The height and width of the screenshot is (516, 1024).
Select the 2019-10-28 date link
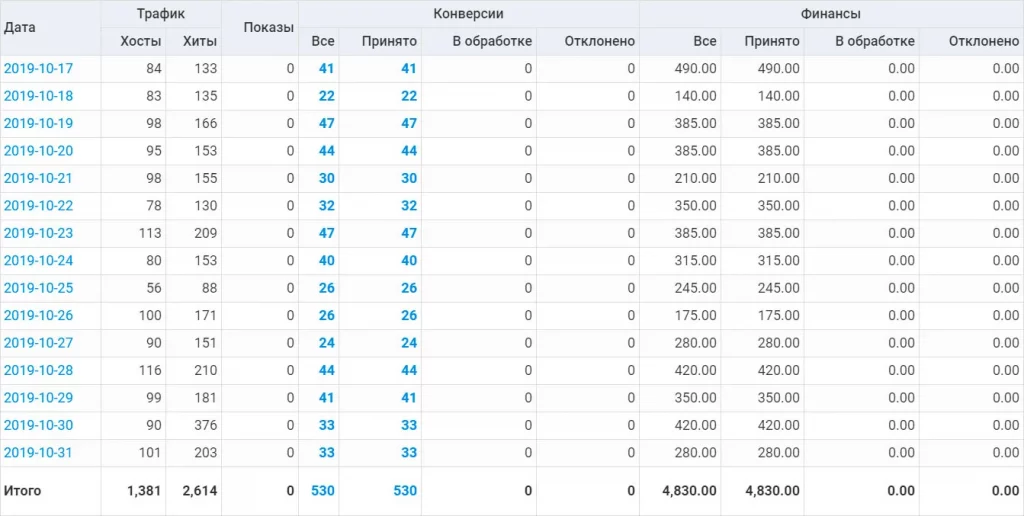[x=38, y=370]
